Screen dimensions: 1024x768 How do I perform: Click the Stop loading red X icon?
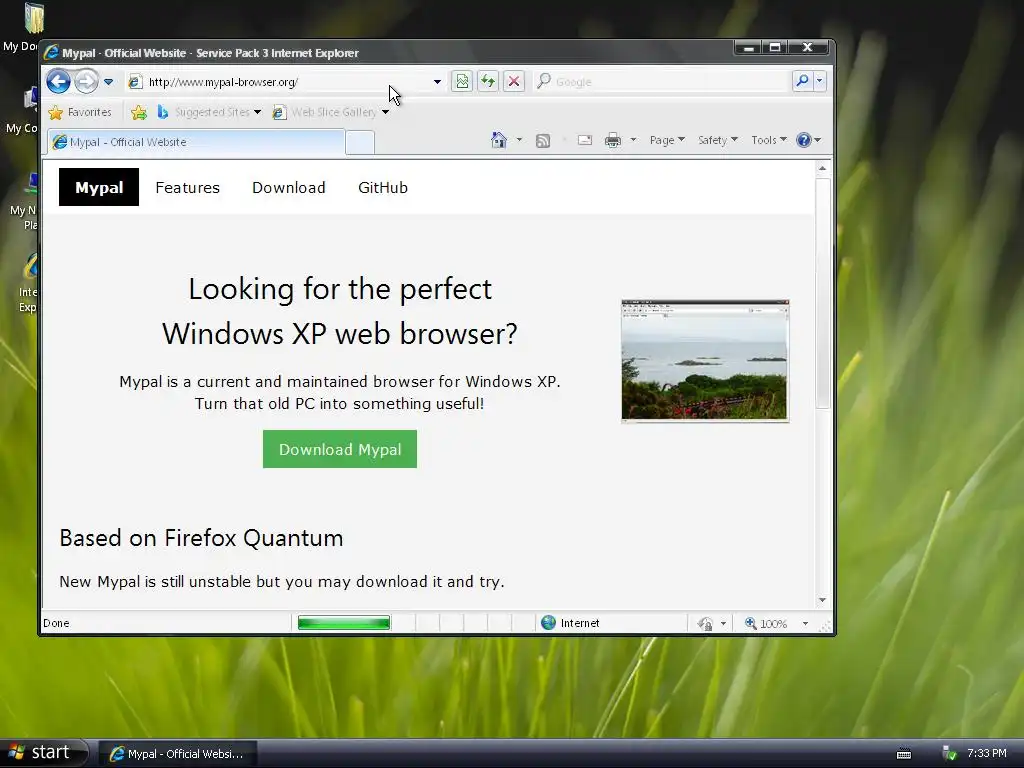coord(514,82)
